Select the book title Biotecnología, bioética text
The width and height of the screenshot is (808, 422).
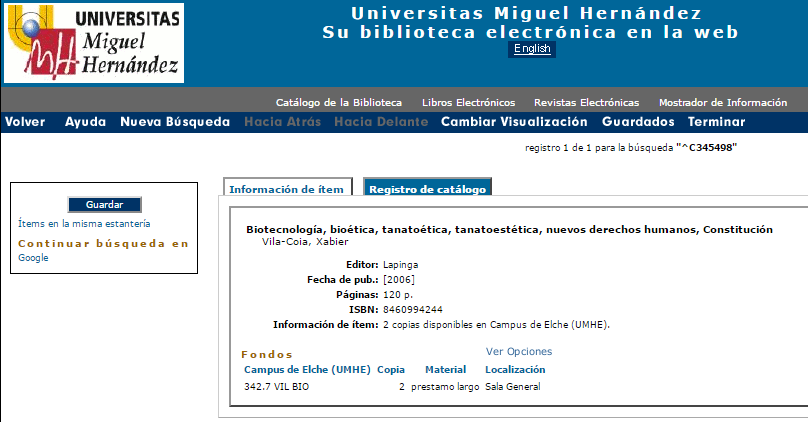[x=510, y=230]
